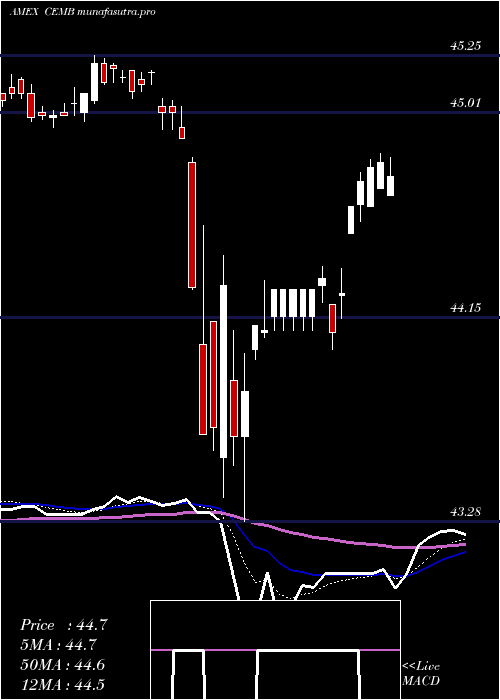Viewport: 500px width, 700px height.
Task: Click the tallest red candle below the 45.01 line
Action: [x=192, y=225]
